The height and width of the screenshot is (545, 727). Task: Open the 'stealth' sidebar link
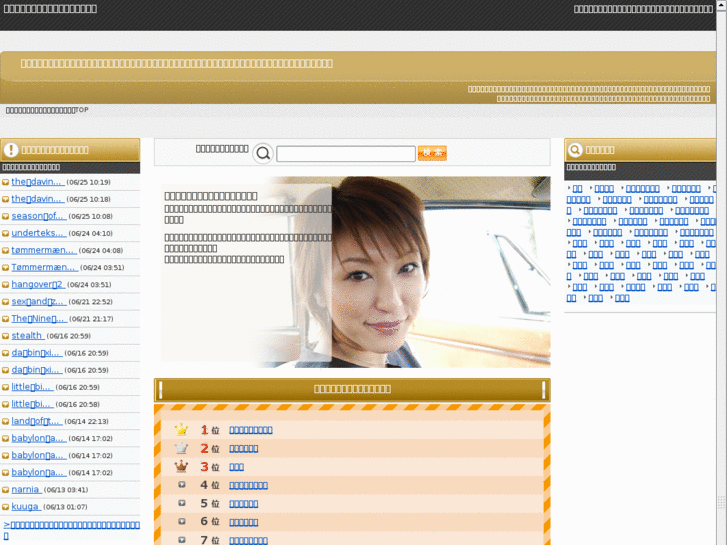(27, 336)
